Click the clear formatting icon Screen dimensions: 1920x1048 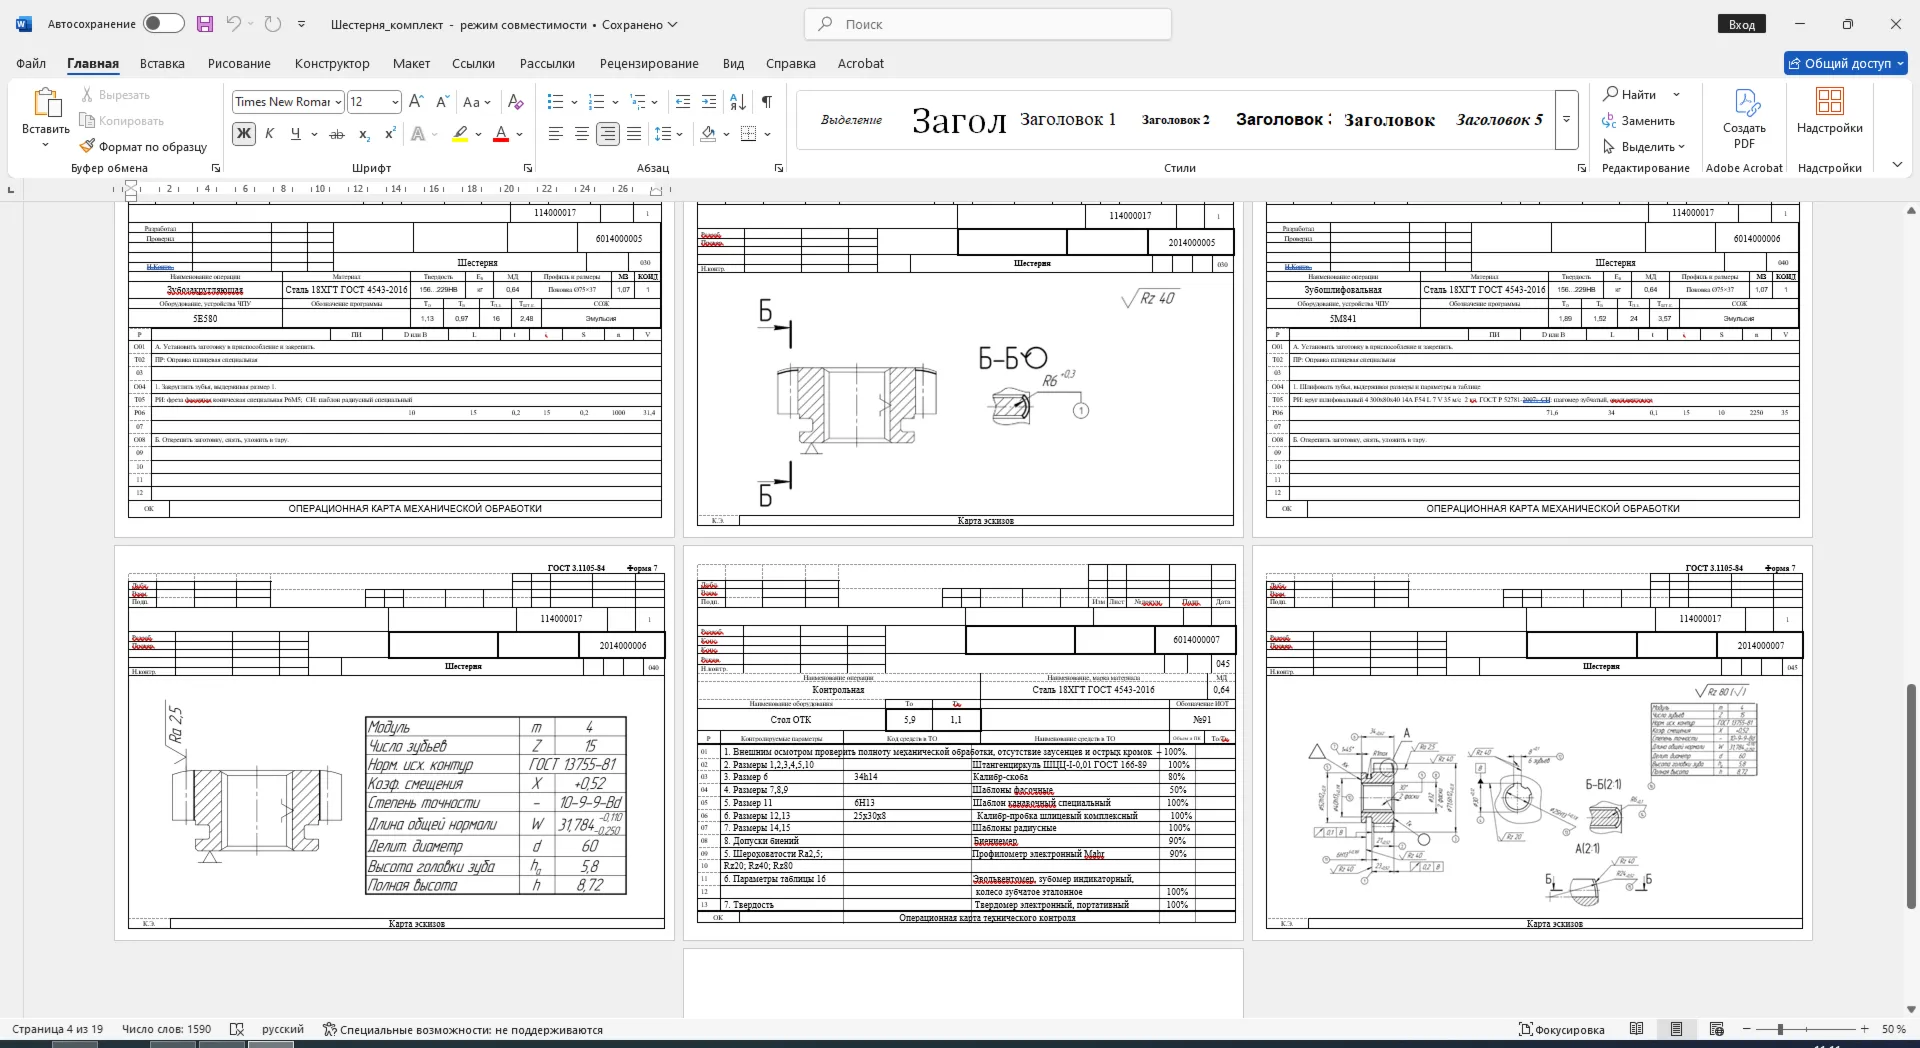(x=515, y=102)
